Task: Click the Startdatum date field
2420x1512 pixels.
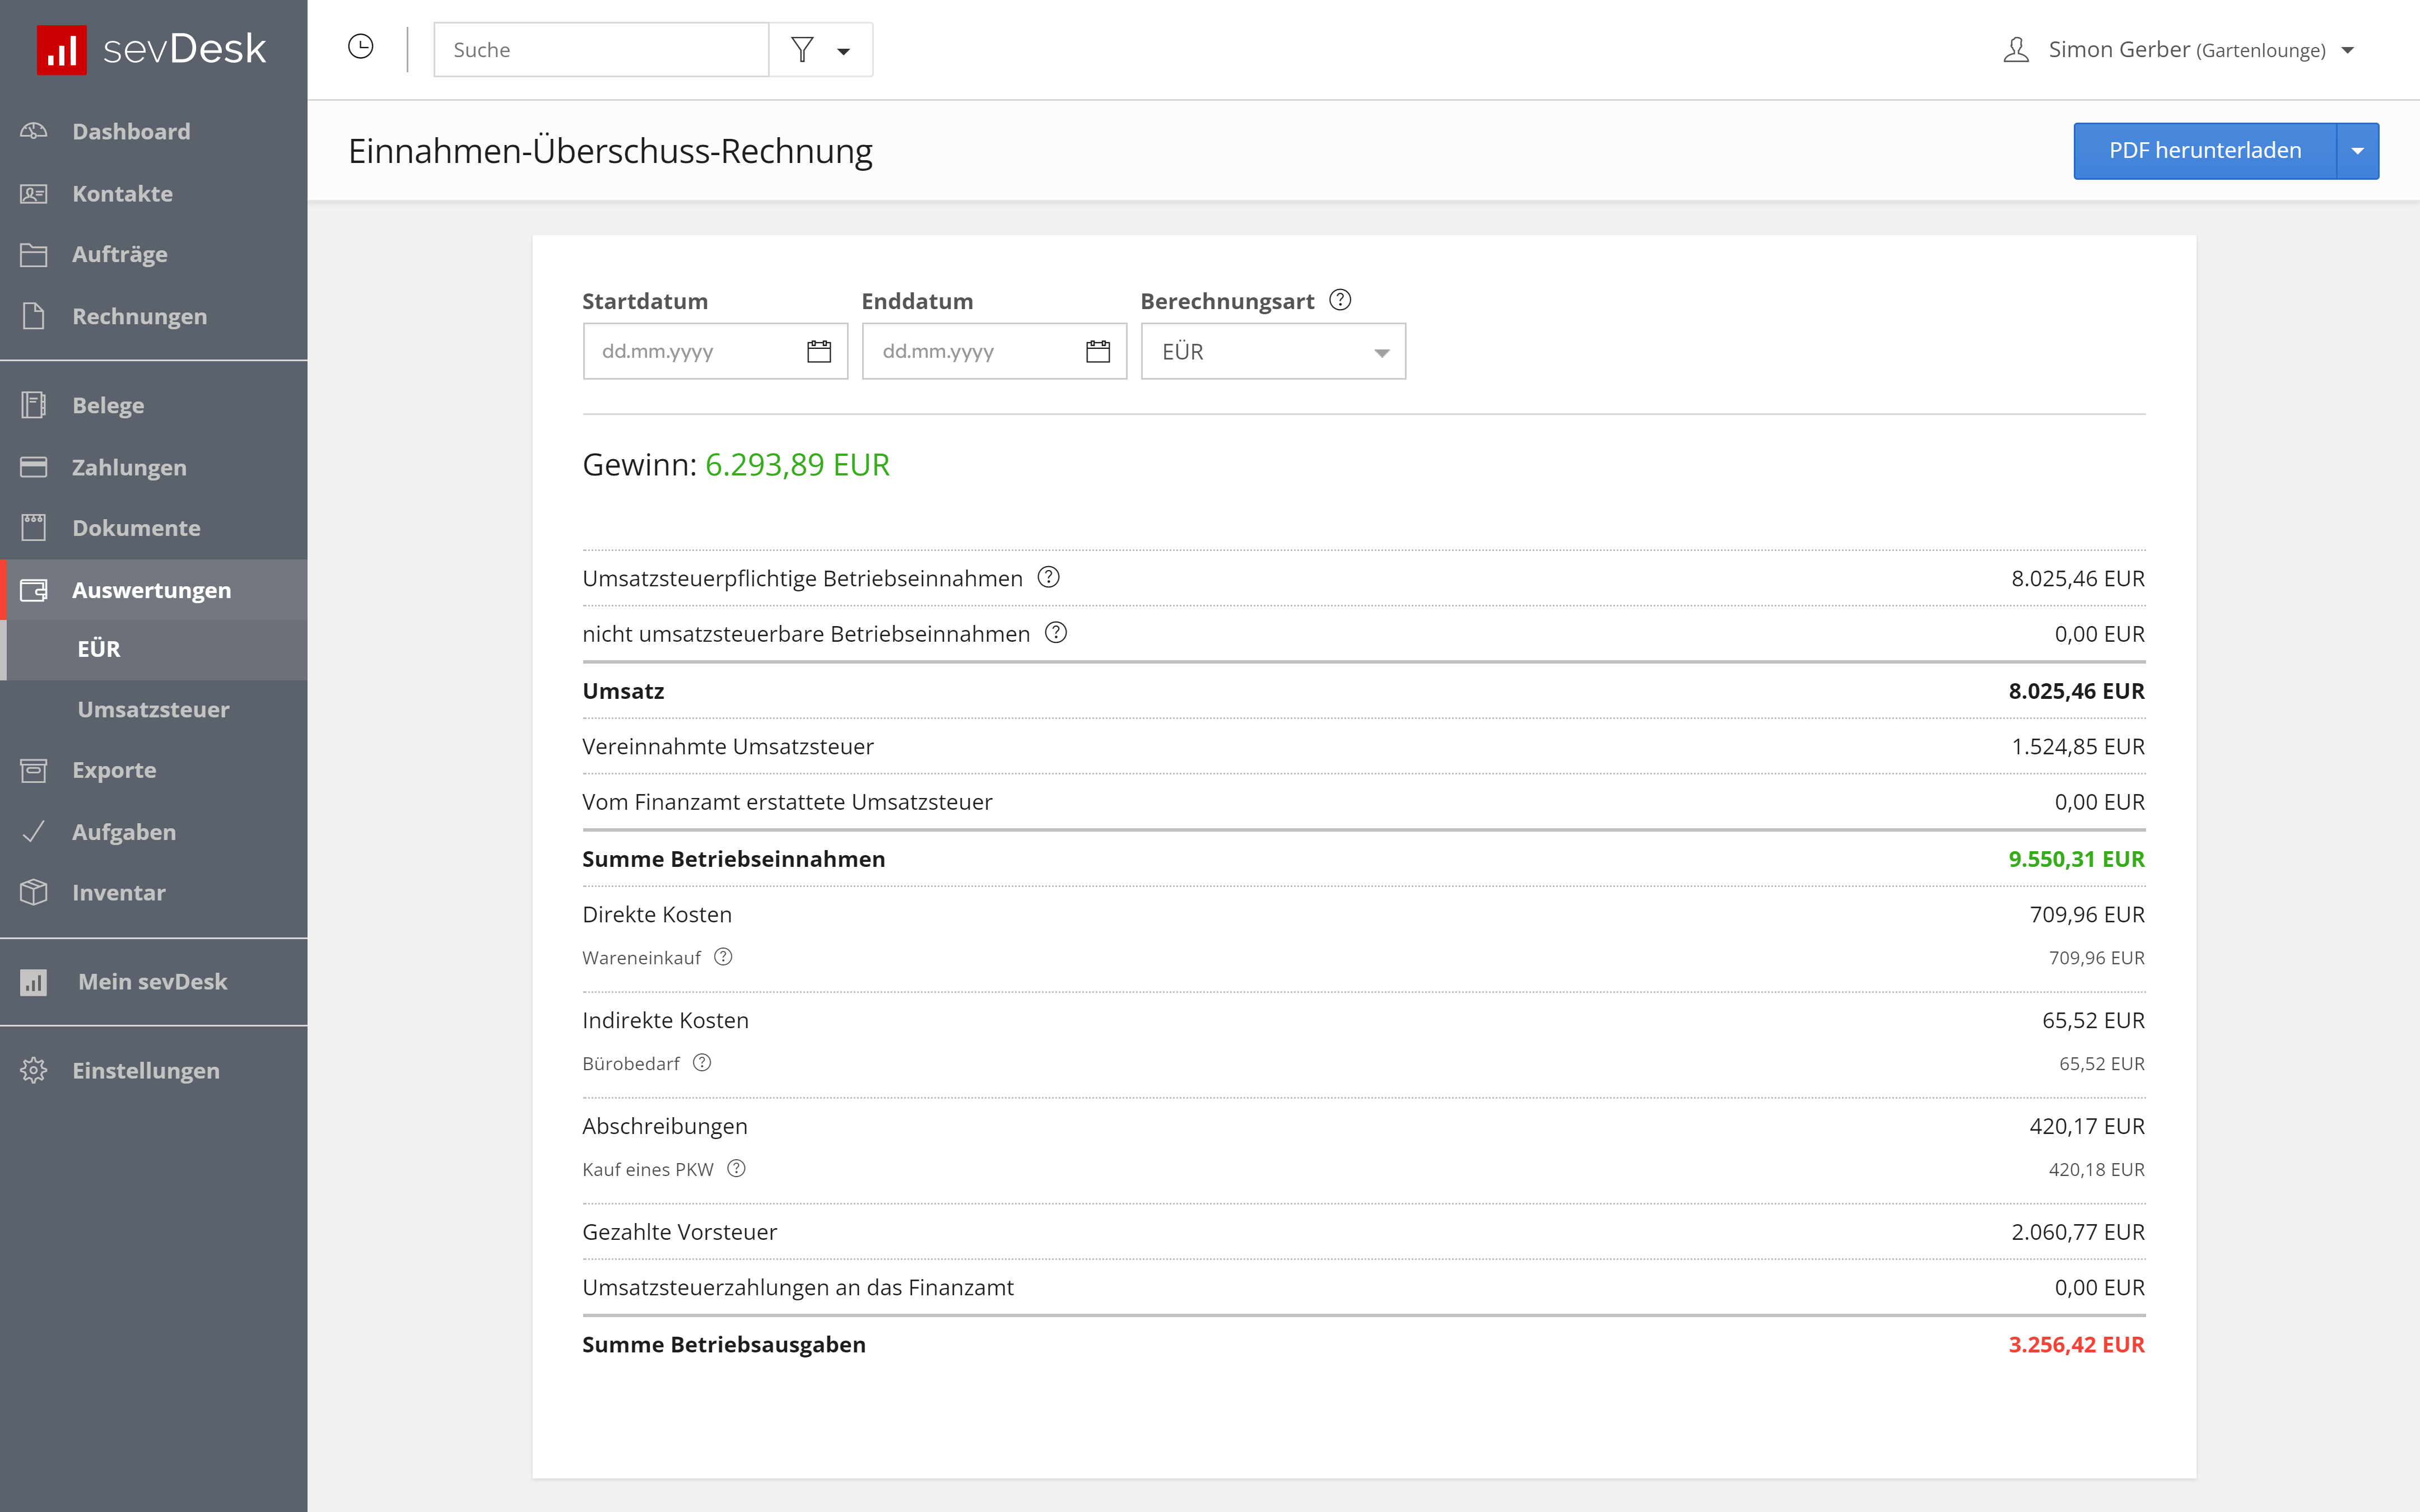Action: (715, 351)
